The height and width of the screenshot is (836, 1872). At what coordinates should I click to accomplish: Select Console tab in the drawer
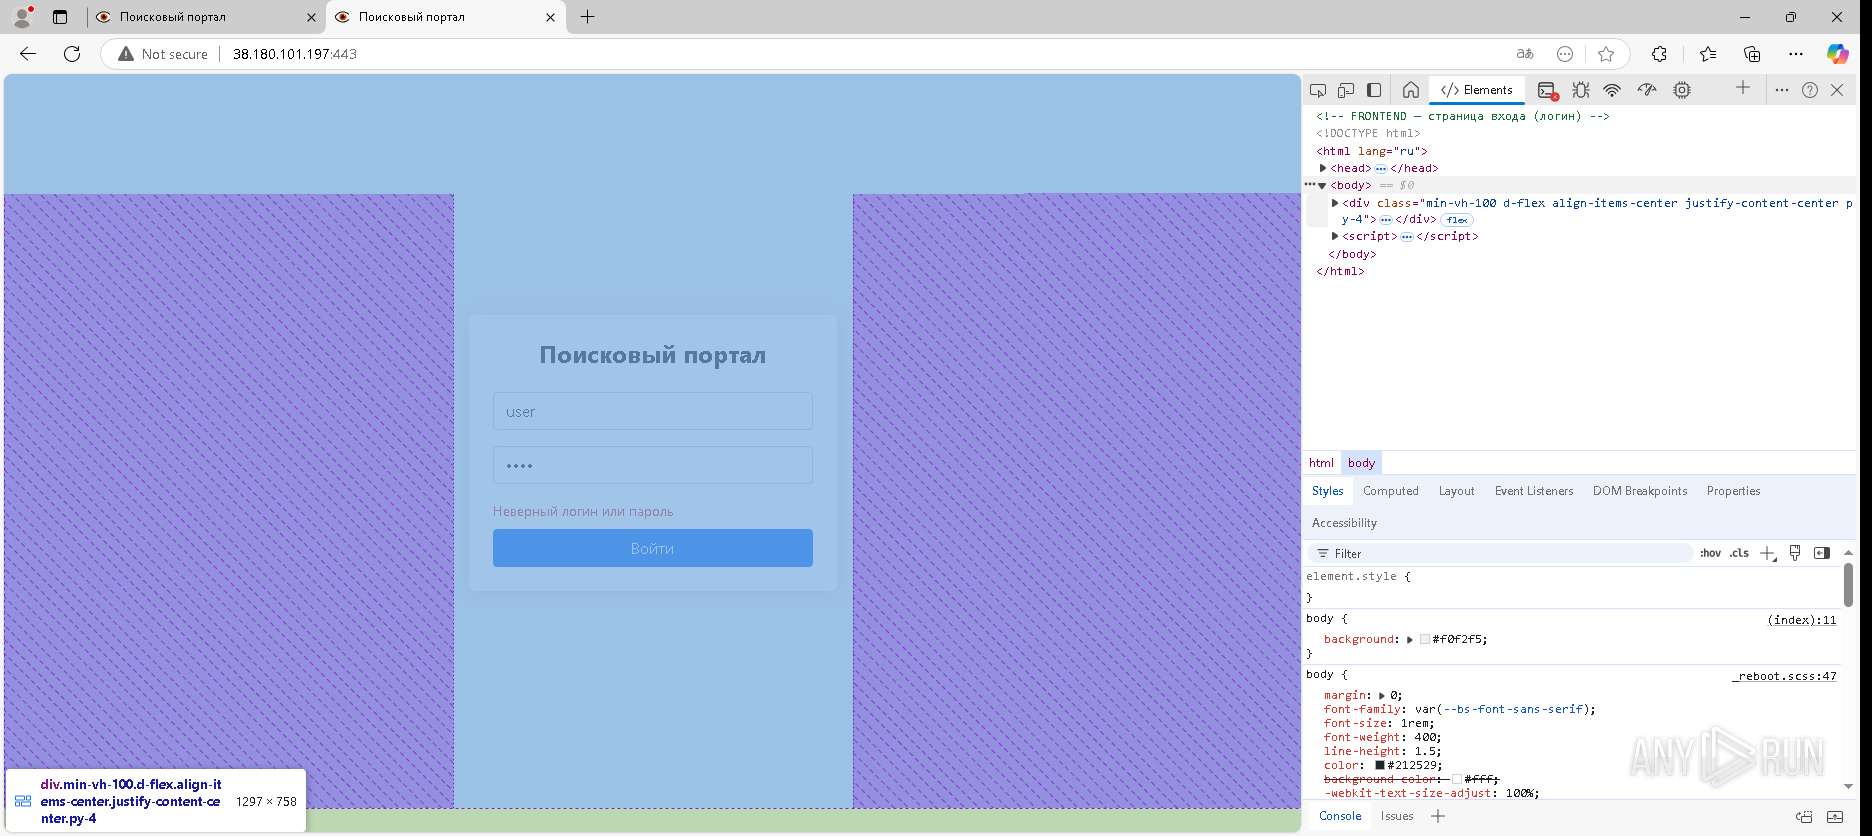click(x=1340, y=816)
